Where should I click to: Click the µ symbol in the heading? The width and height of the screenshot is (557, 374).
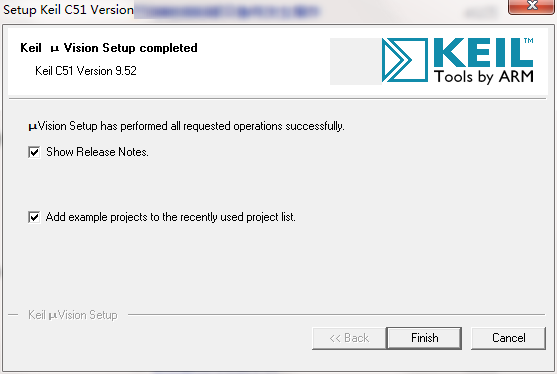pyautogui.click(x=54, y=49)
